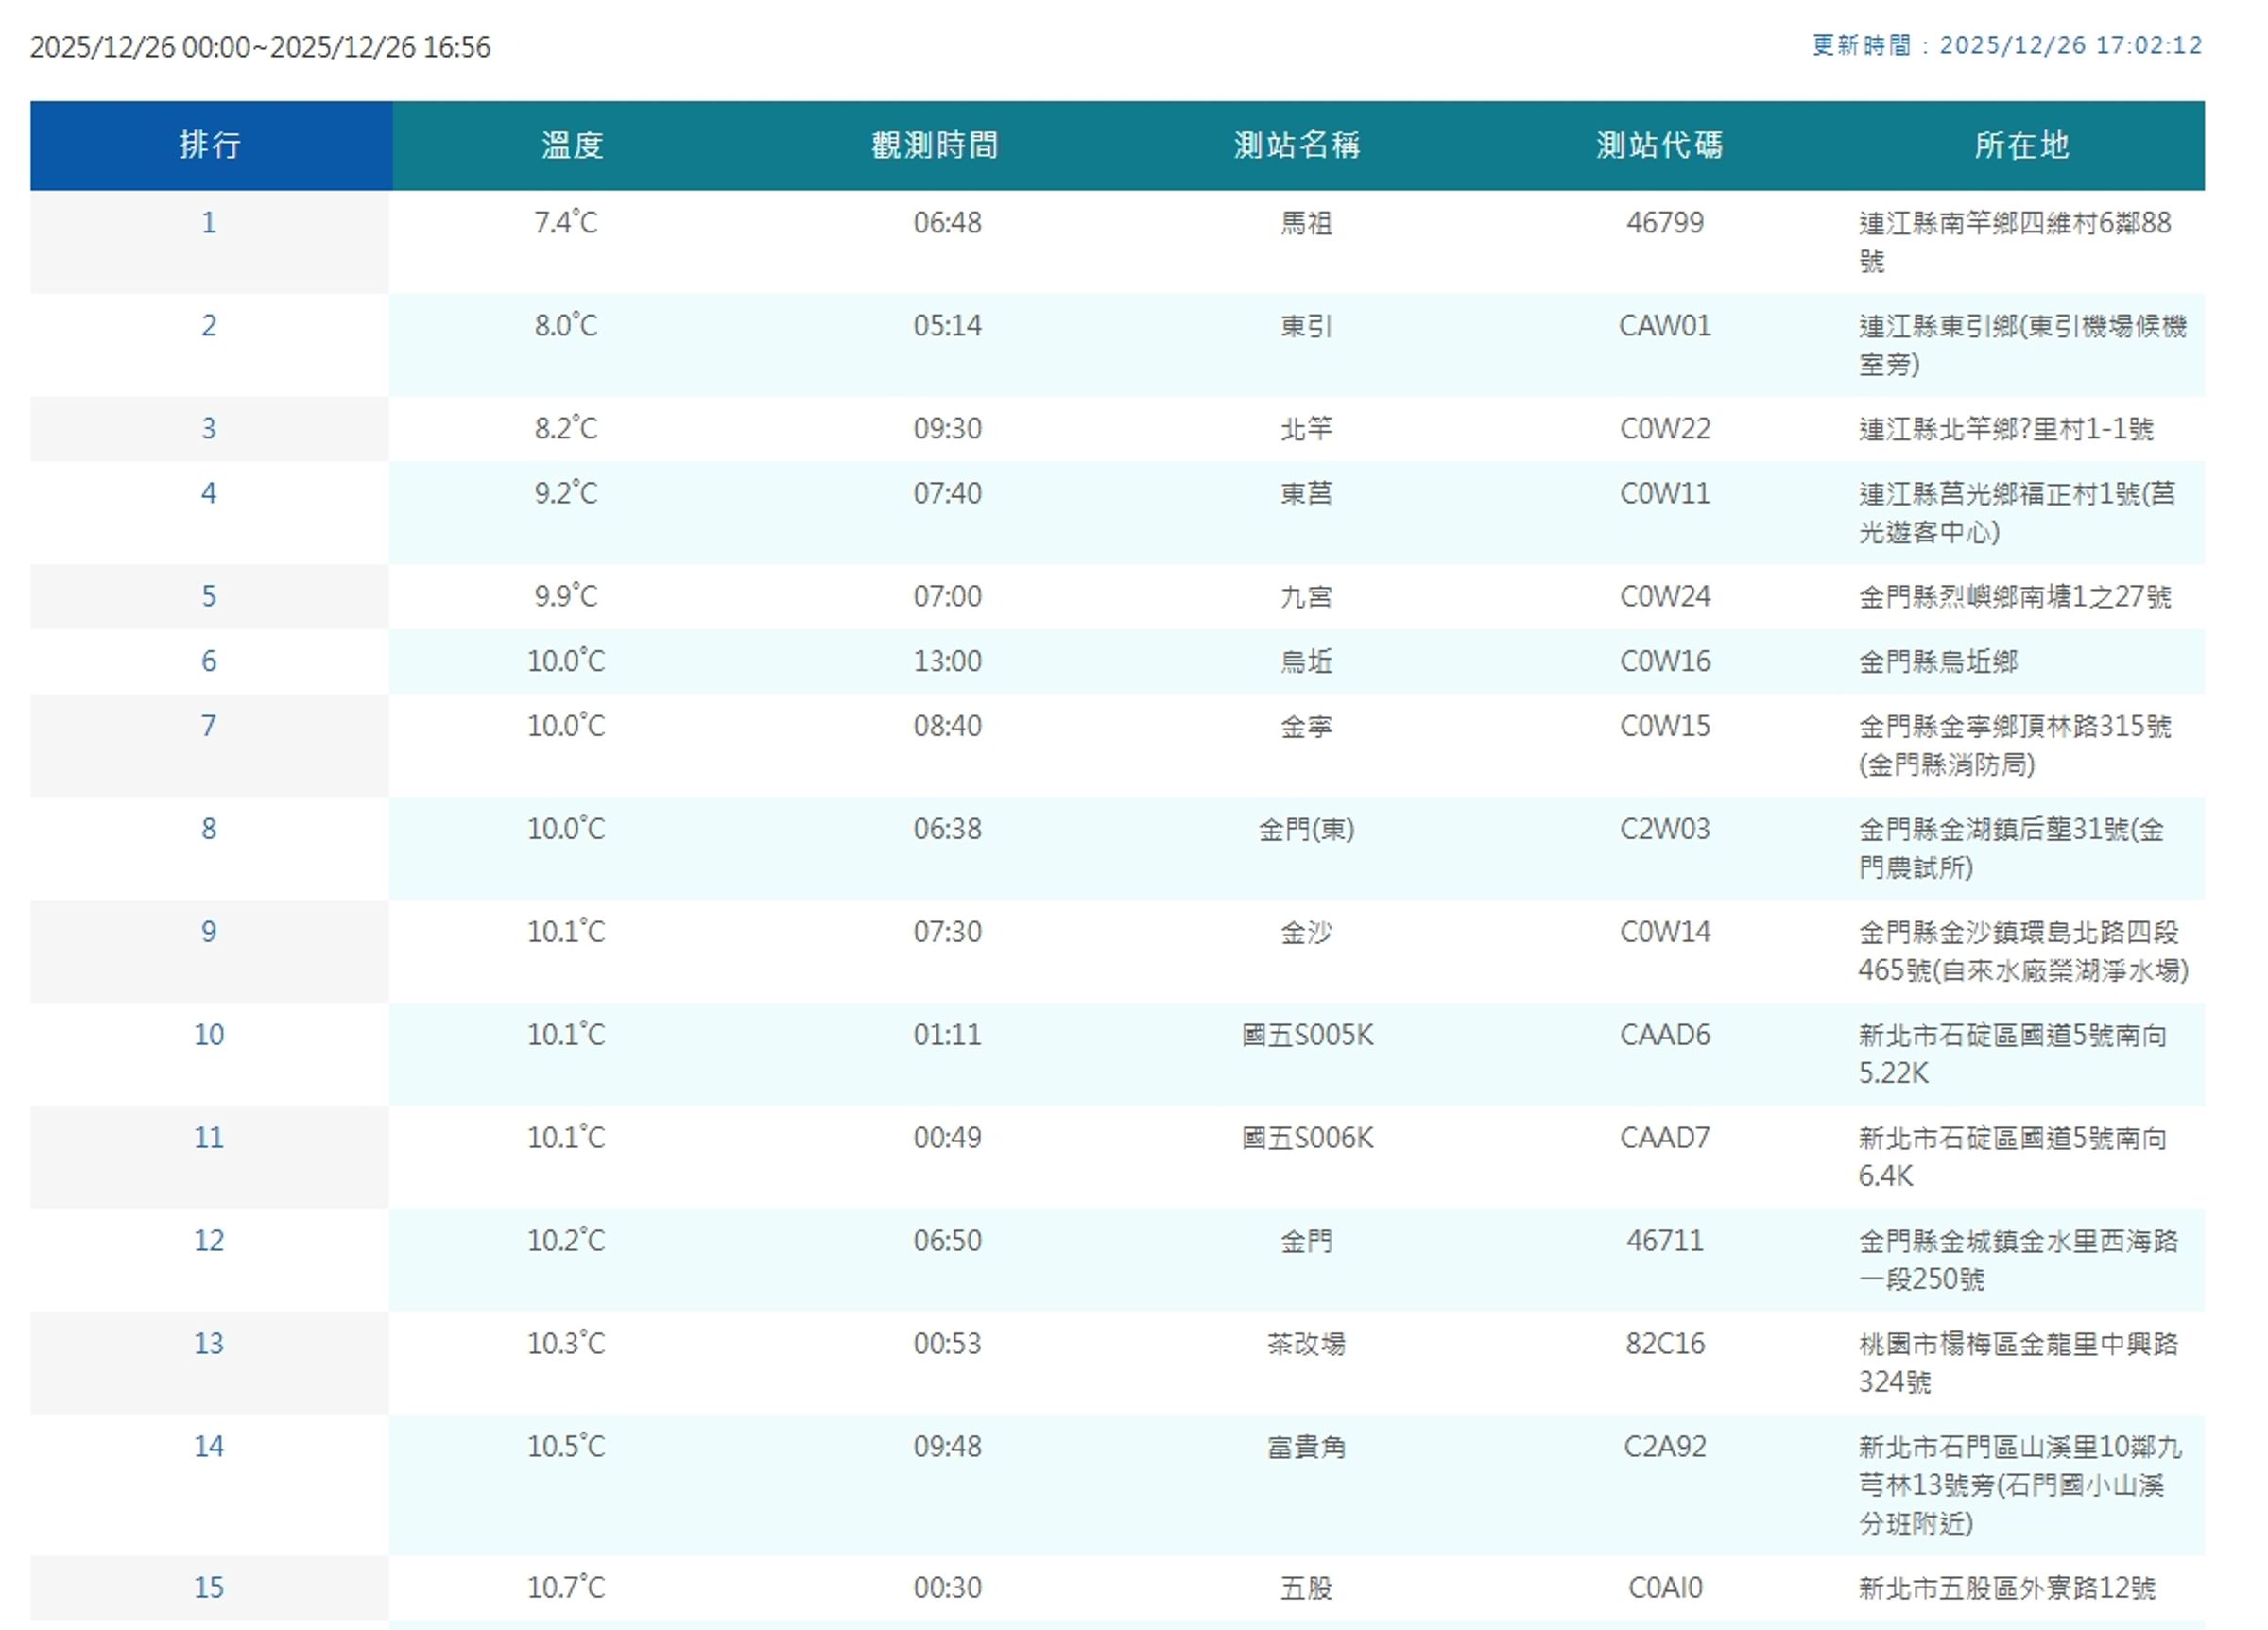Click station code 46799
The height and width of the screenshot is (1630, 2268).
1665,222
